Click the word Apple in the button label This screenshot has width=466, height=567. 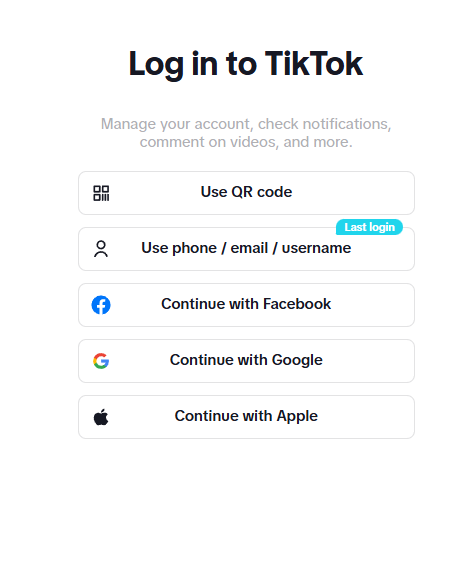[x=297, y=416]
